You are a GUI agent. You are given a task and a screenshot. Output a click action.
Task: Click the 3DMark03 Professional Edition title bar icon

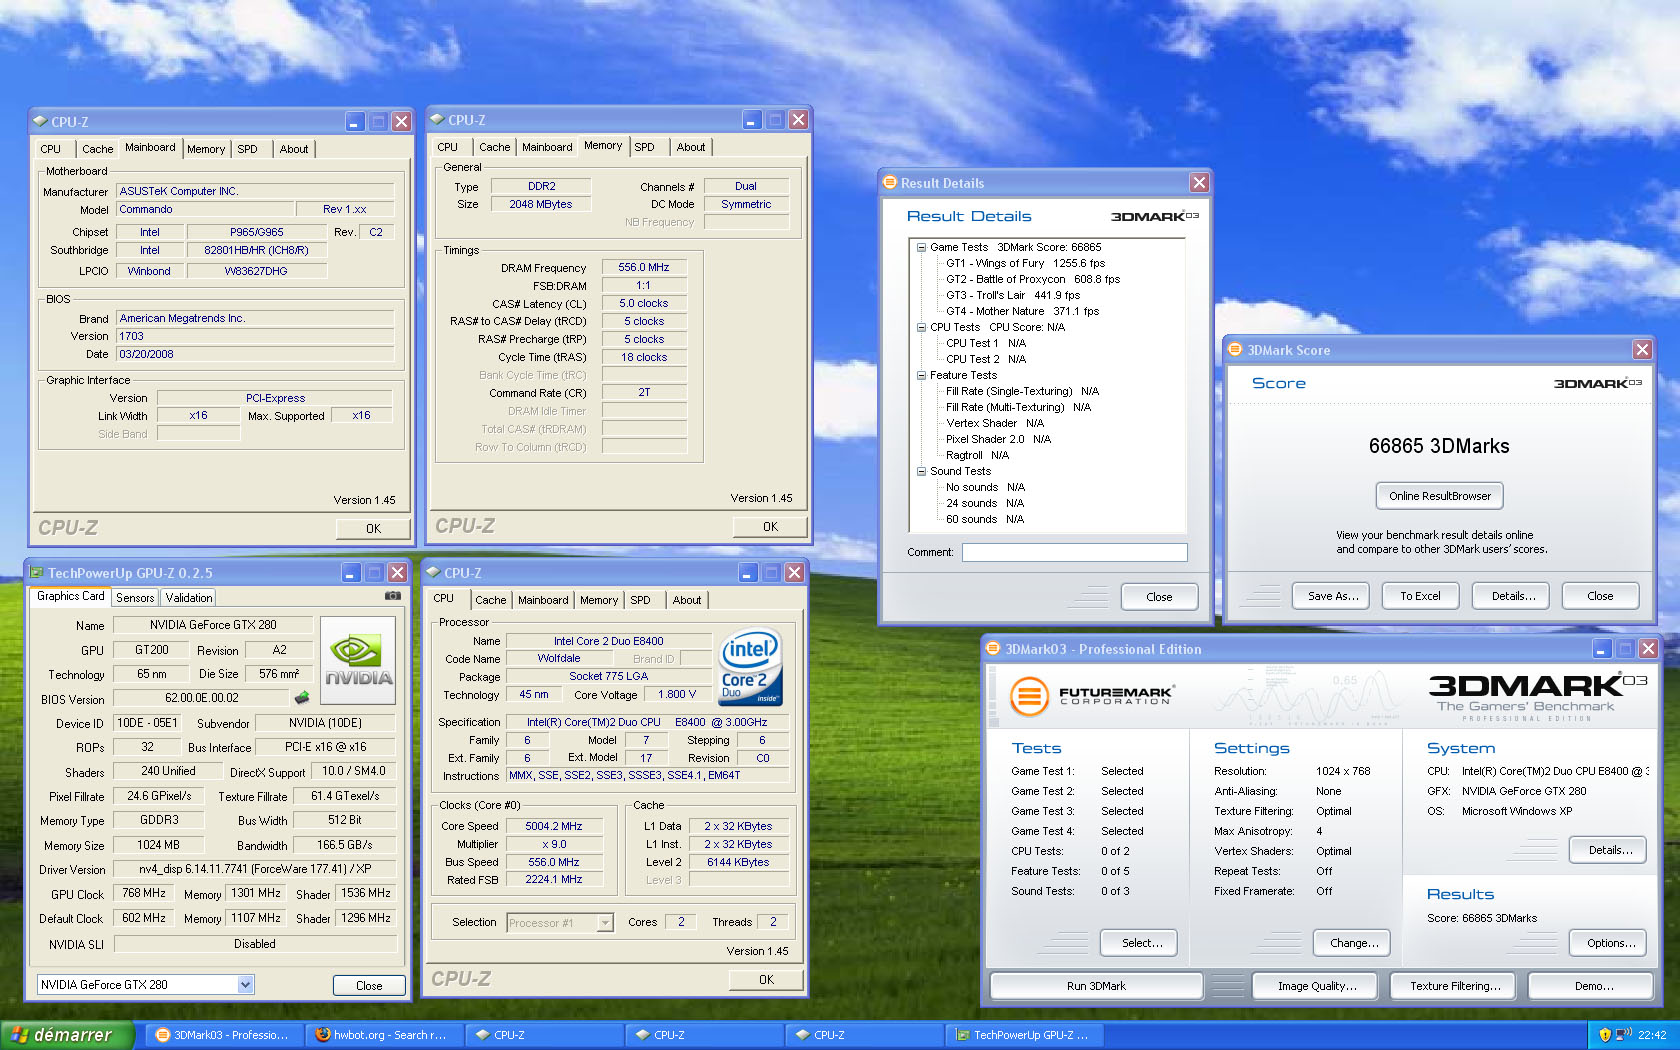pyautogui.click(x=993, y=649)
